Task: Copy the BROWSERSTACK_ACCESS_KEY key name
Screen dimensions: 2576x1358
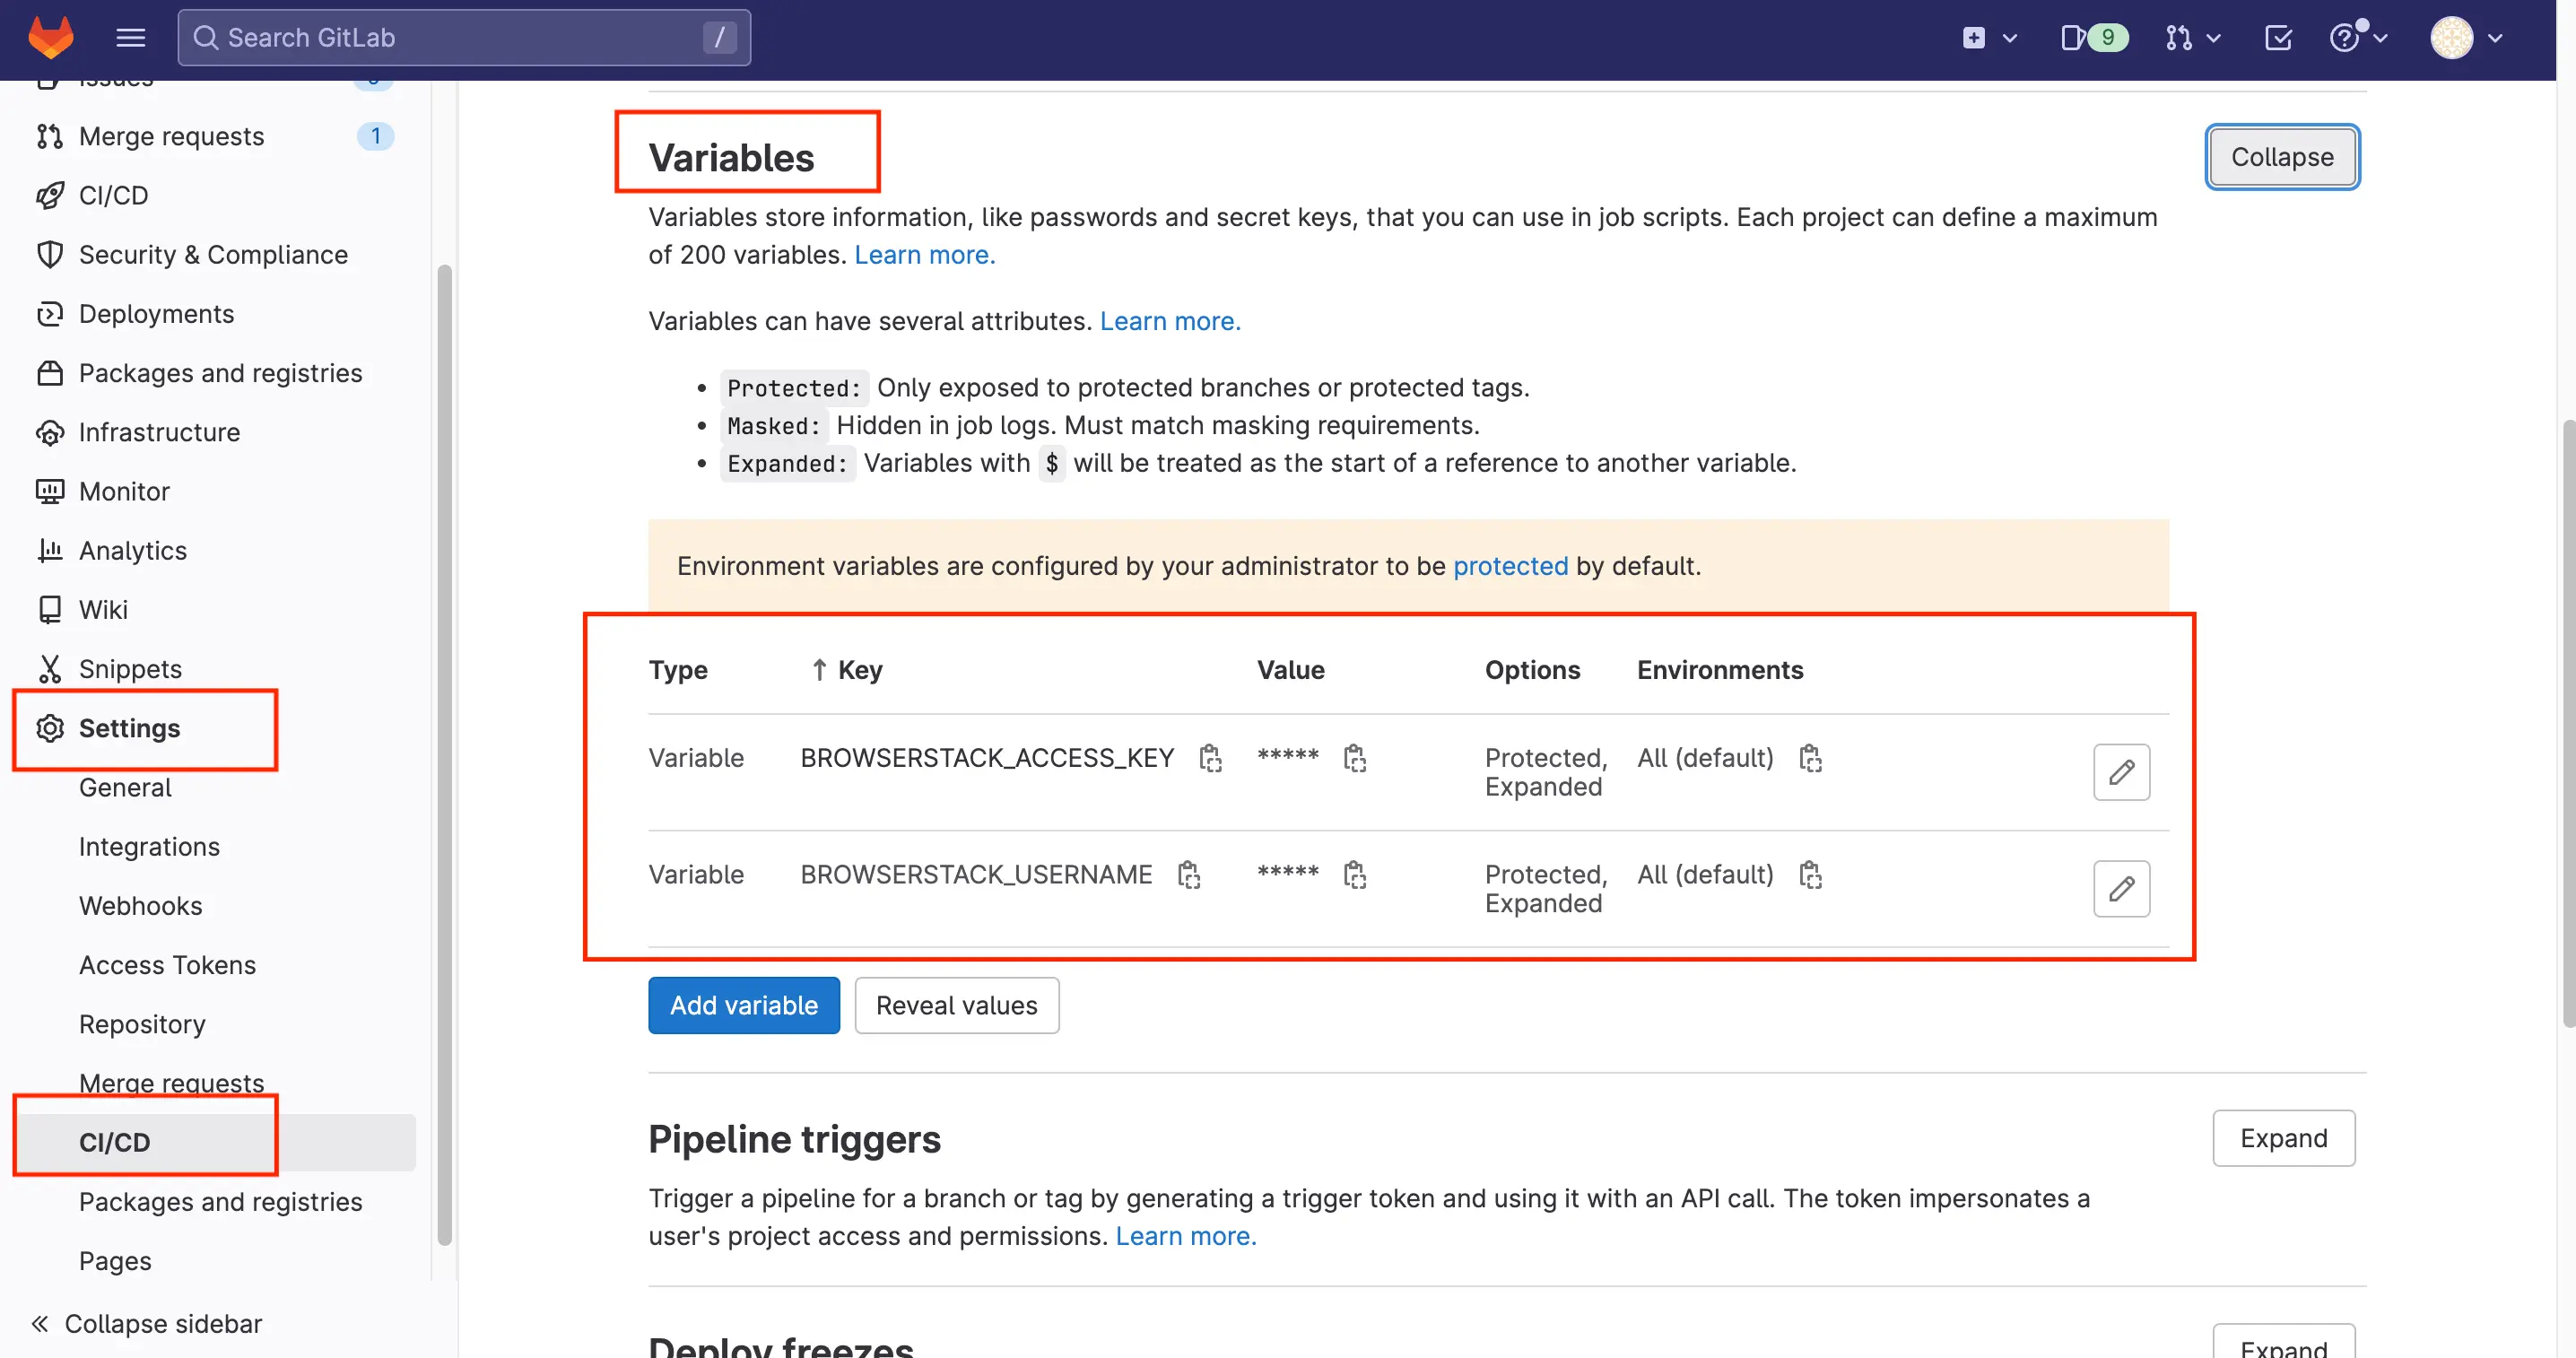Action: [x=1210, y=758]
